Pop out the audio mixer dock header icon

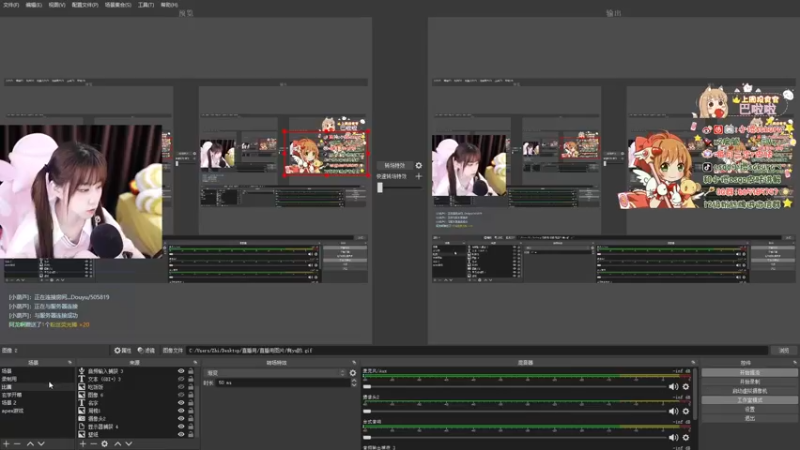[x=693, y=362]
